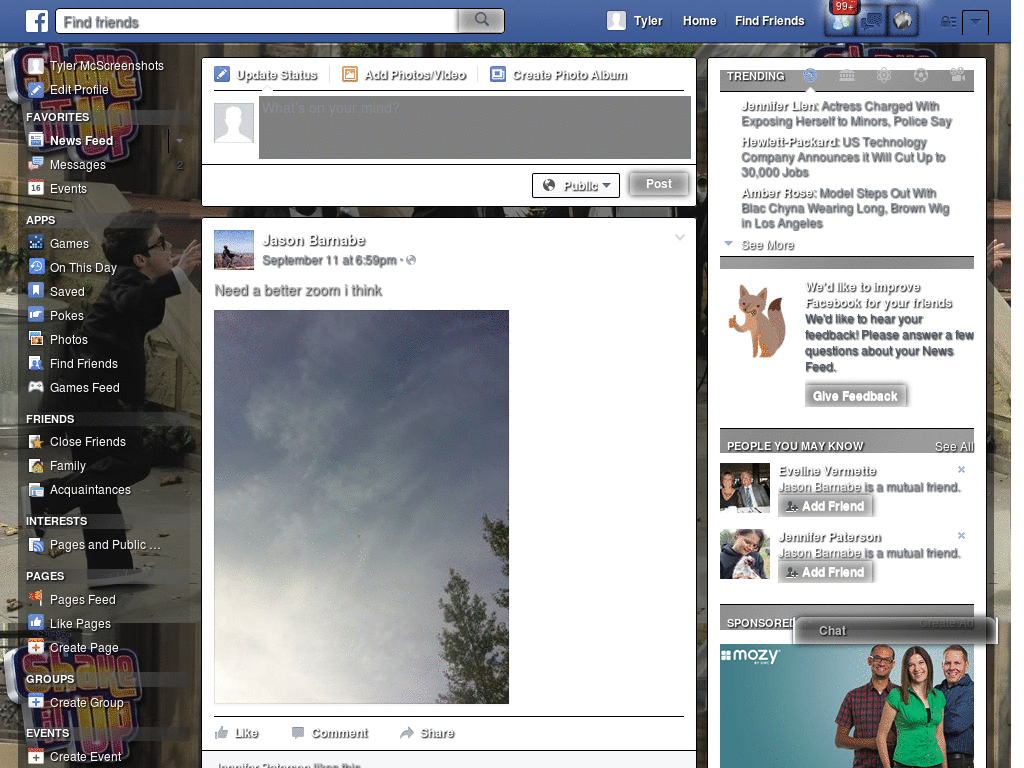Share Jason Barnabe's post
The image size is (1024, 768).
coord(427,733)
